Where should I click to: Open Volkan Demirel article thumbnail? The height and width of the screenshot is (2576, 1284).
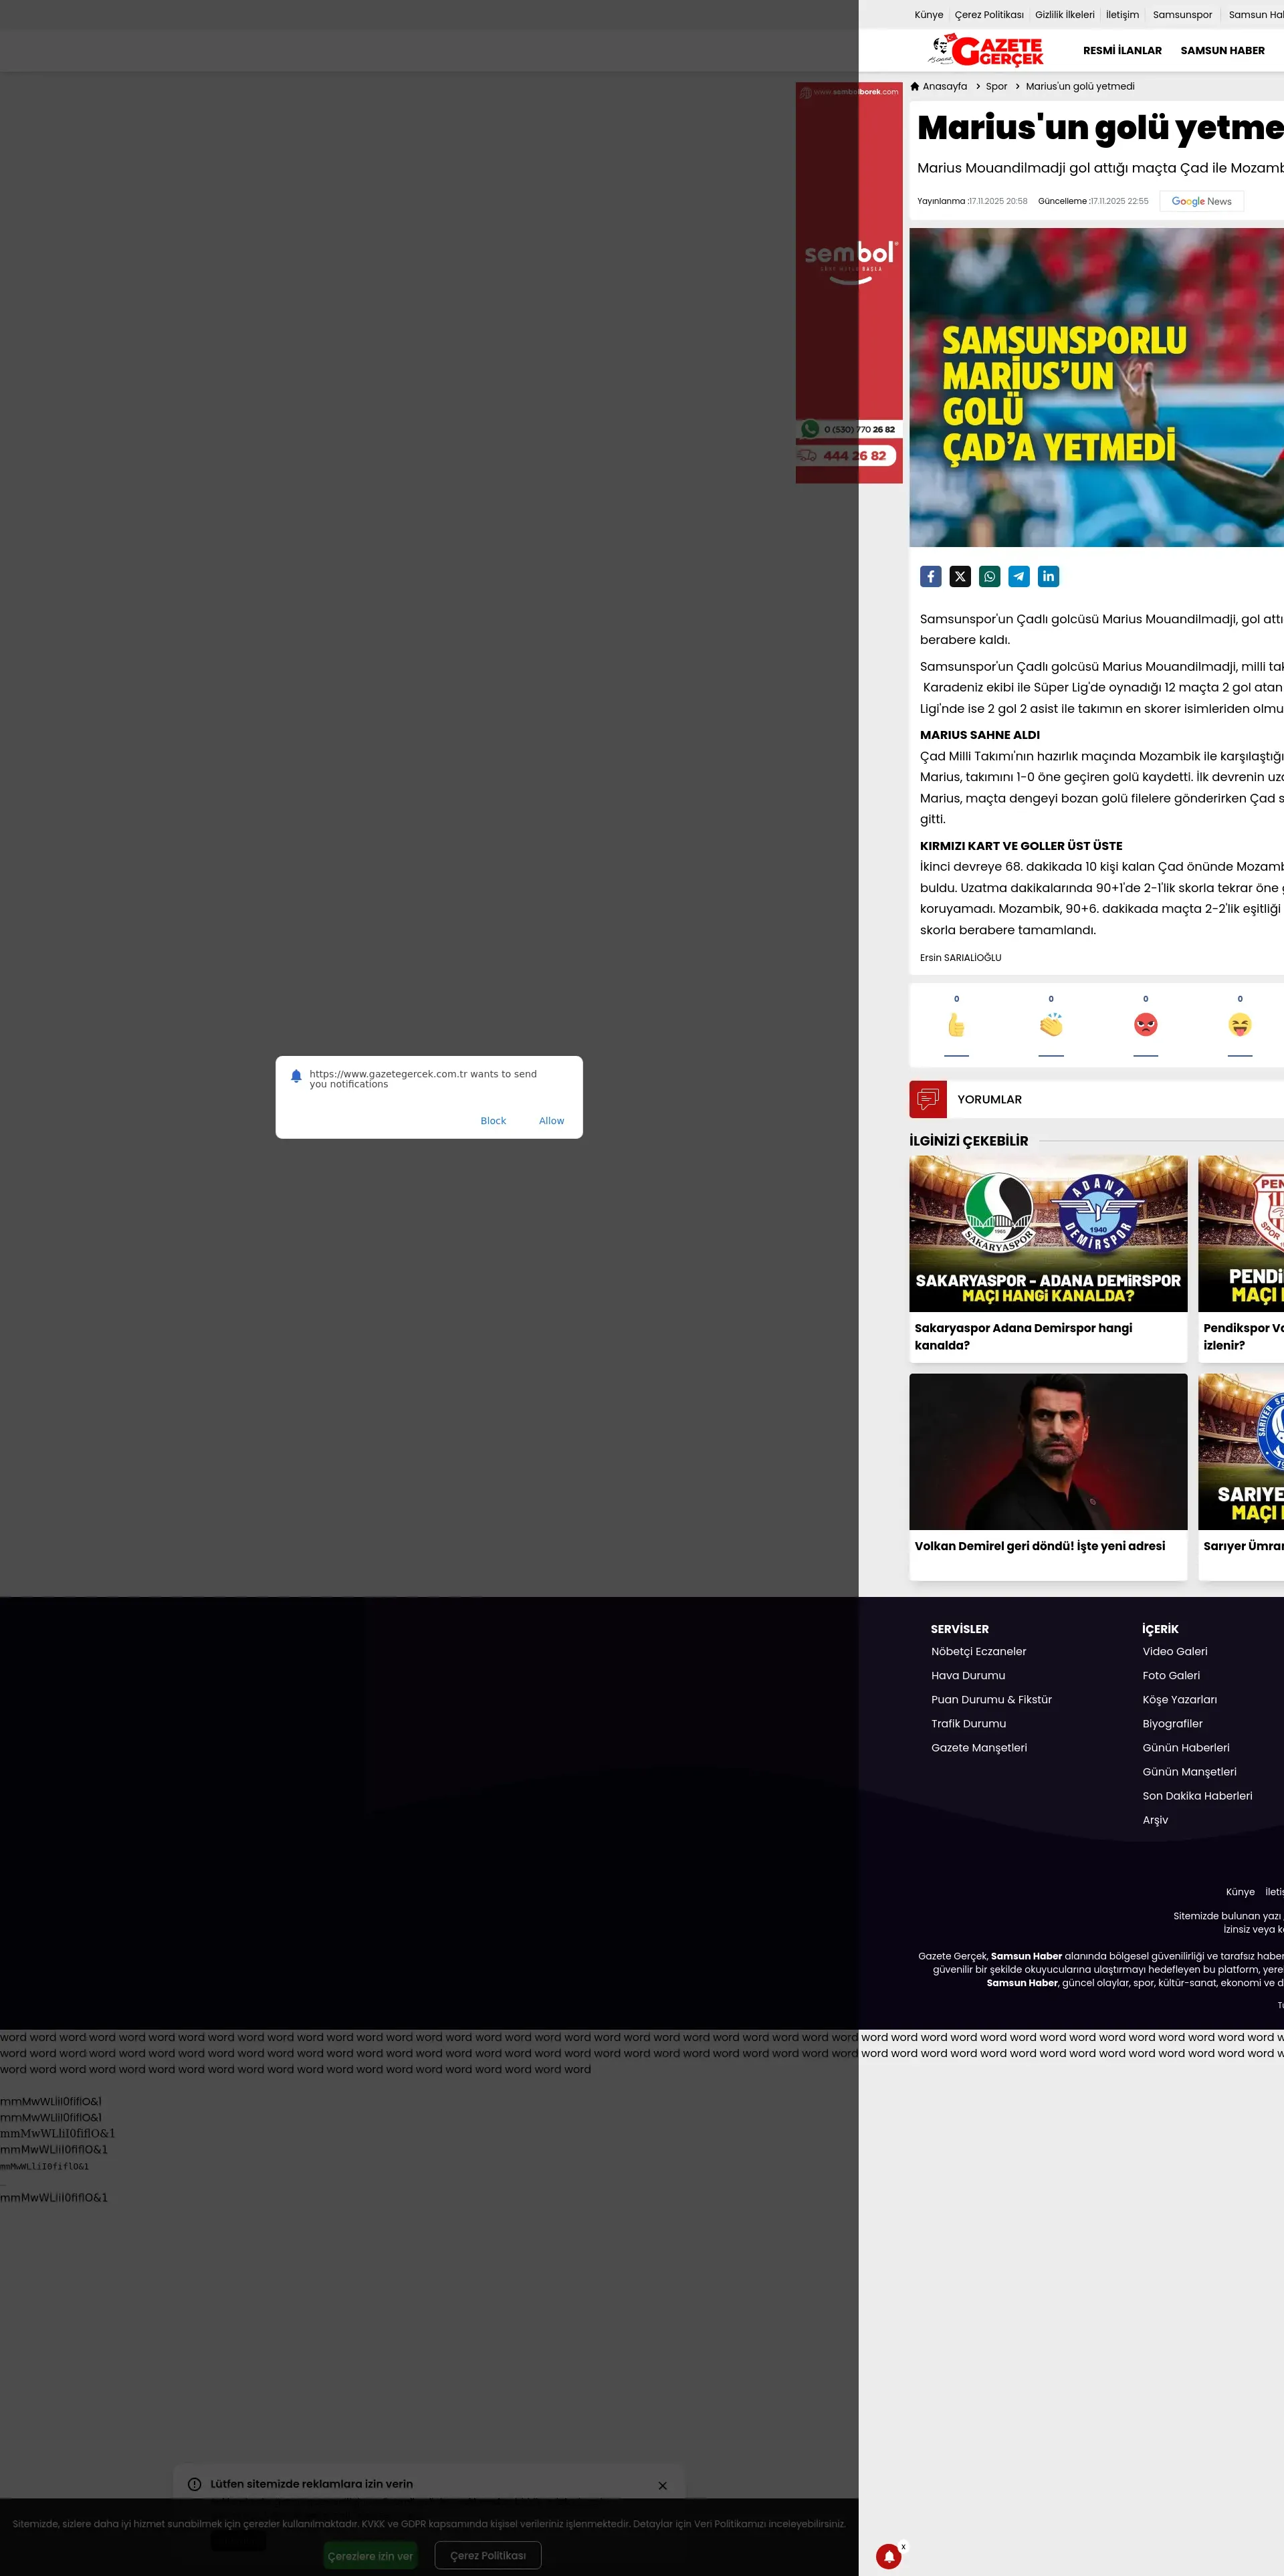[1047, 1451]
